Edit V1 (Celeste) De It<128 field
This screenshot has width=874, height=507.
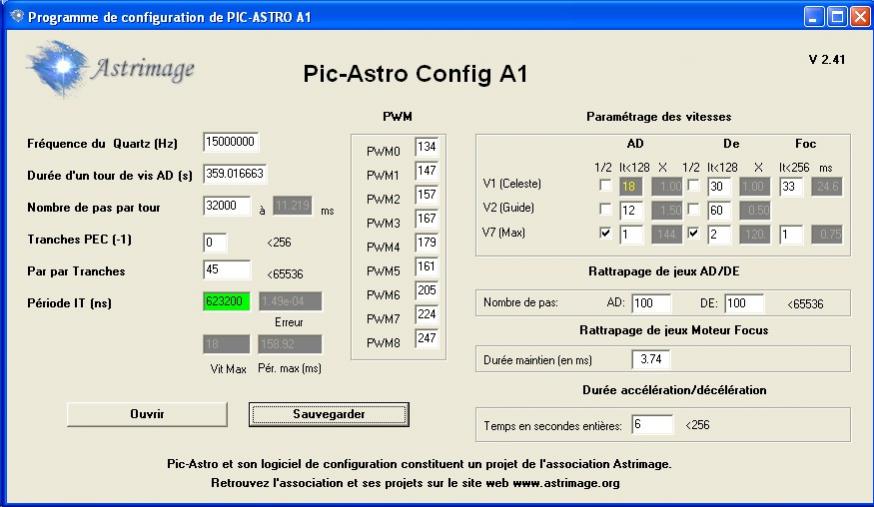tap(719, 187)
